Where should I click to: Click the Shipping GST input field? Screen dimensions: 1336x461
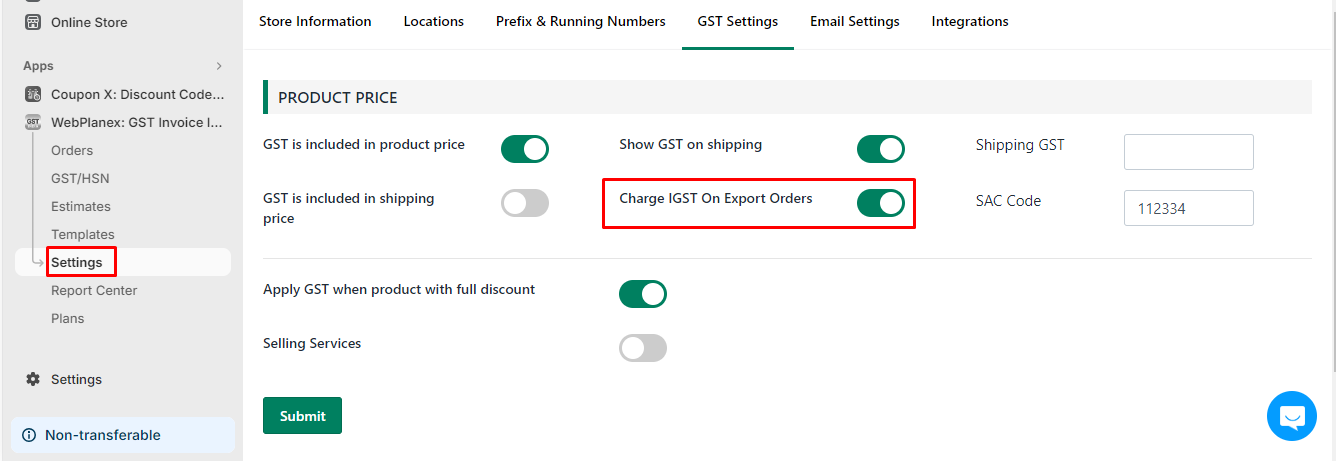tap(1189, 152)
